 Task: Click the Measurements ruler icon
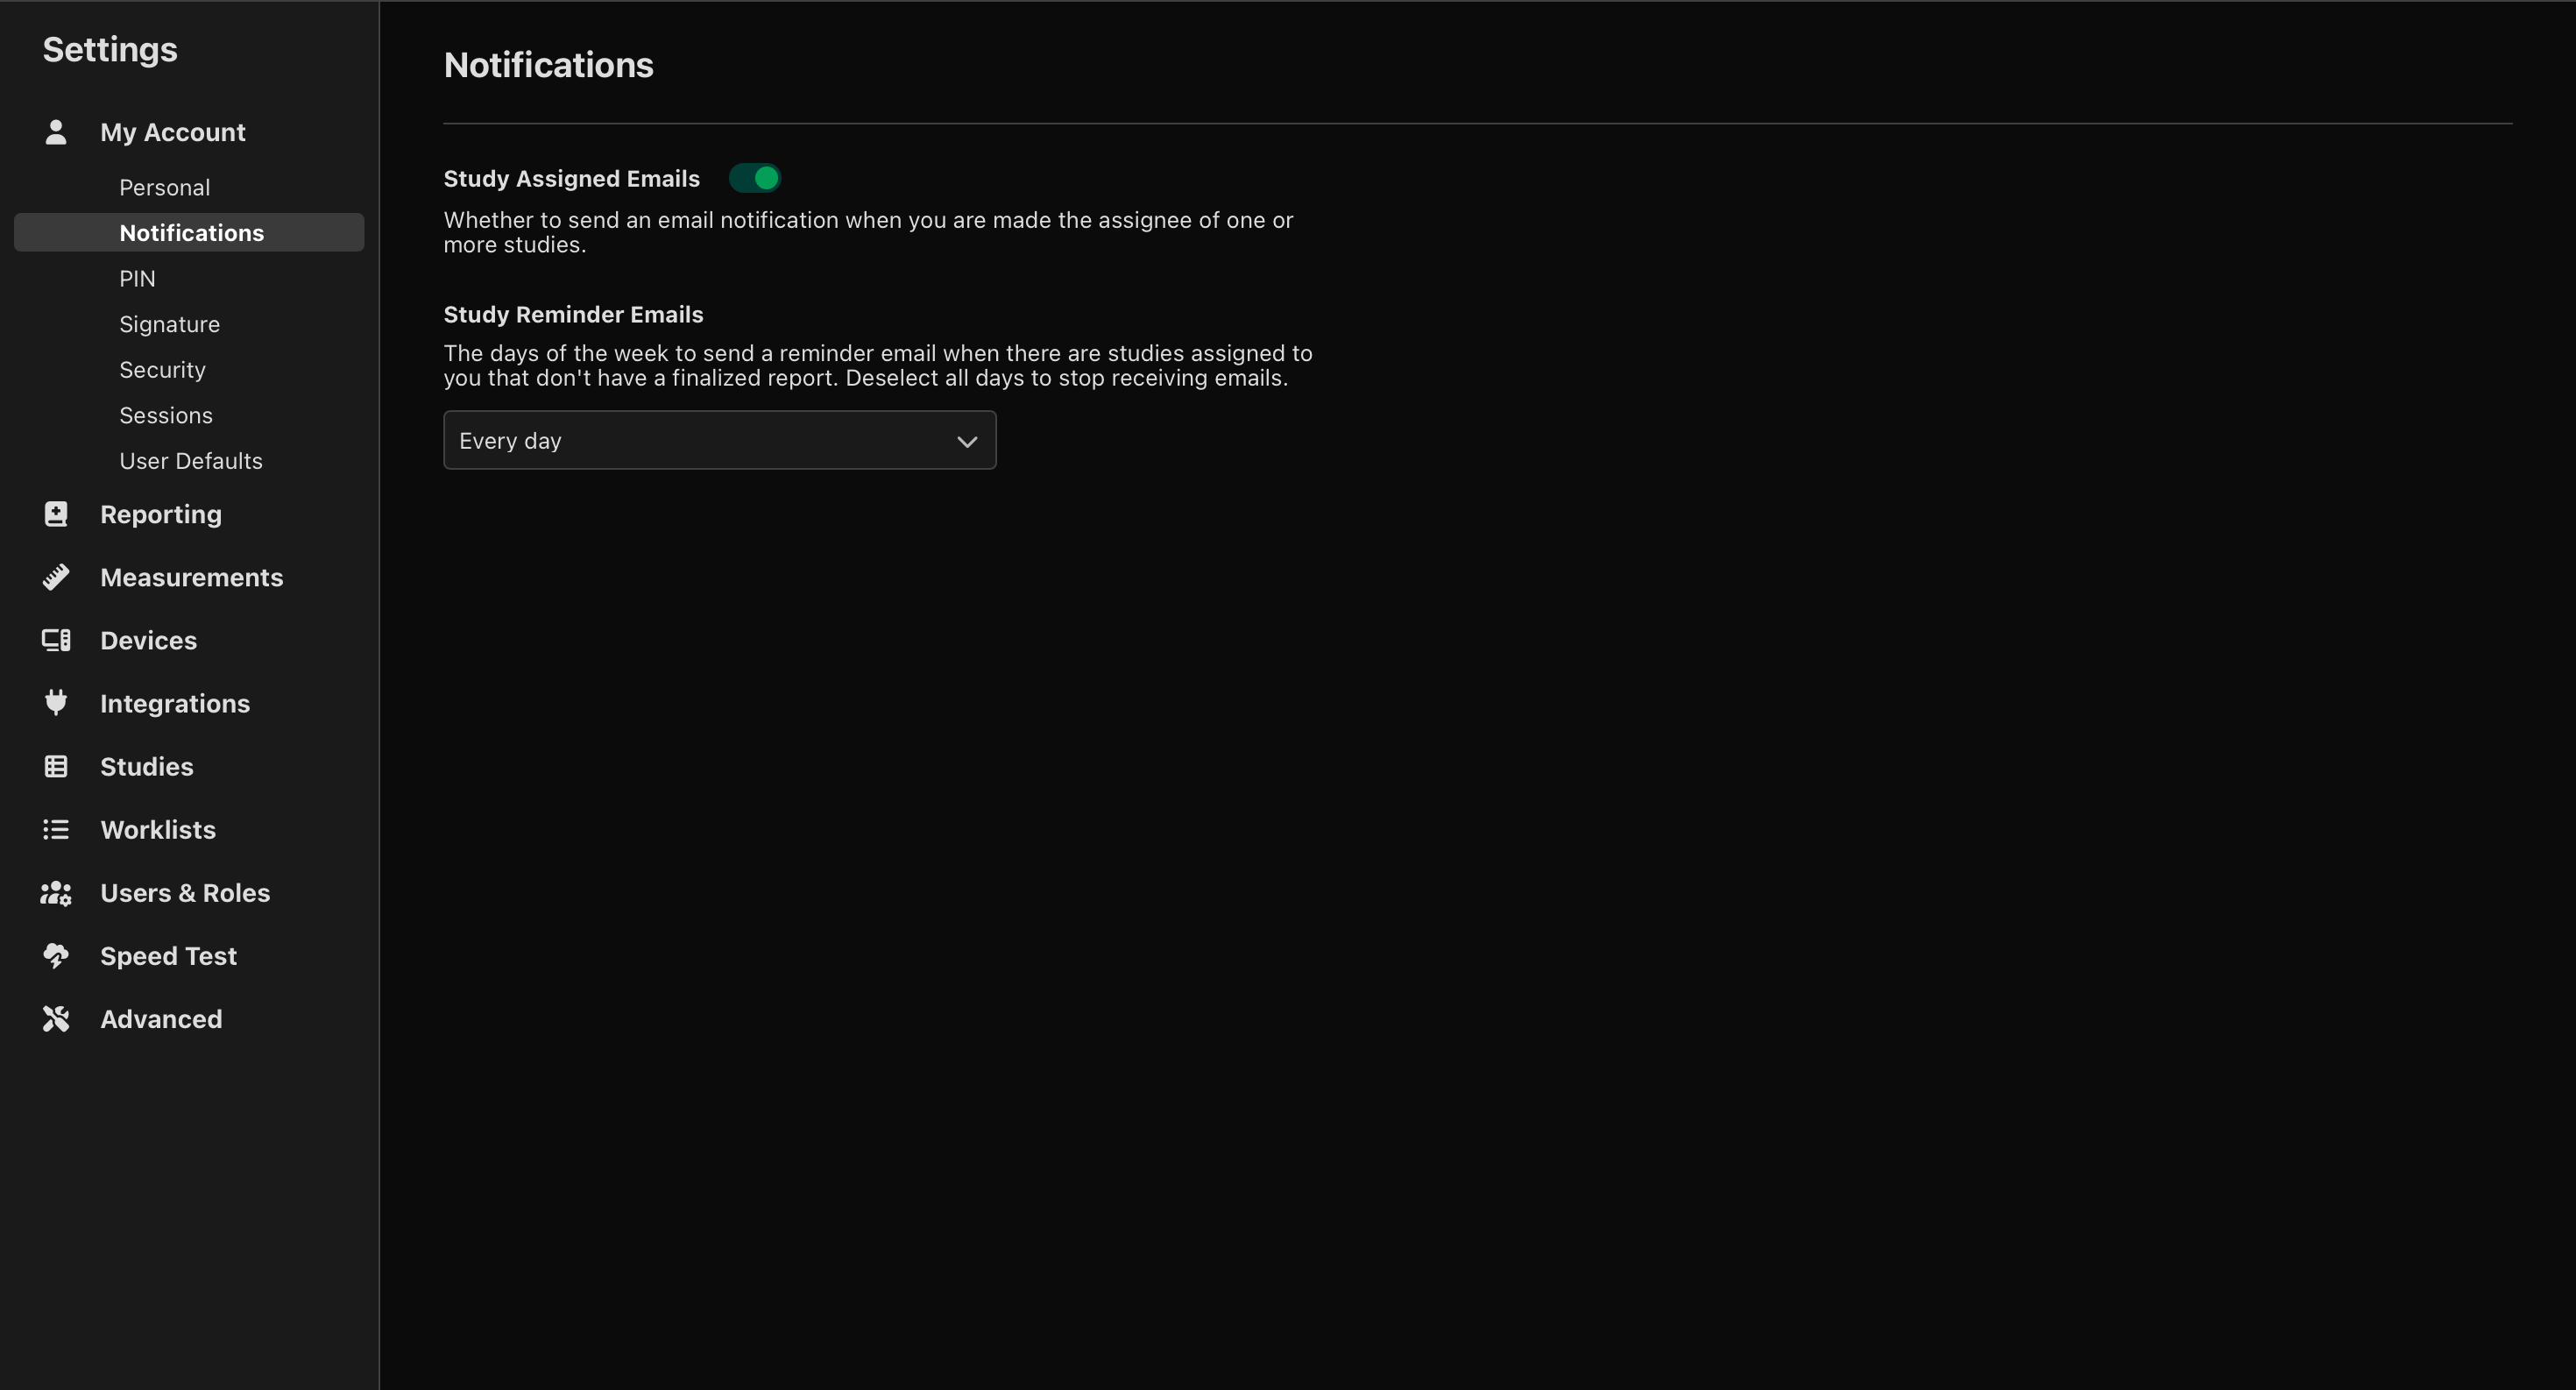pos(56,577)
